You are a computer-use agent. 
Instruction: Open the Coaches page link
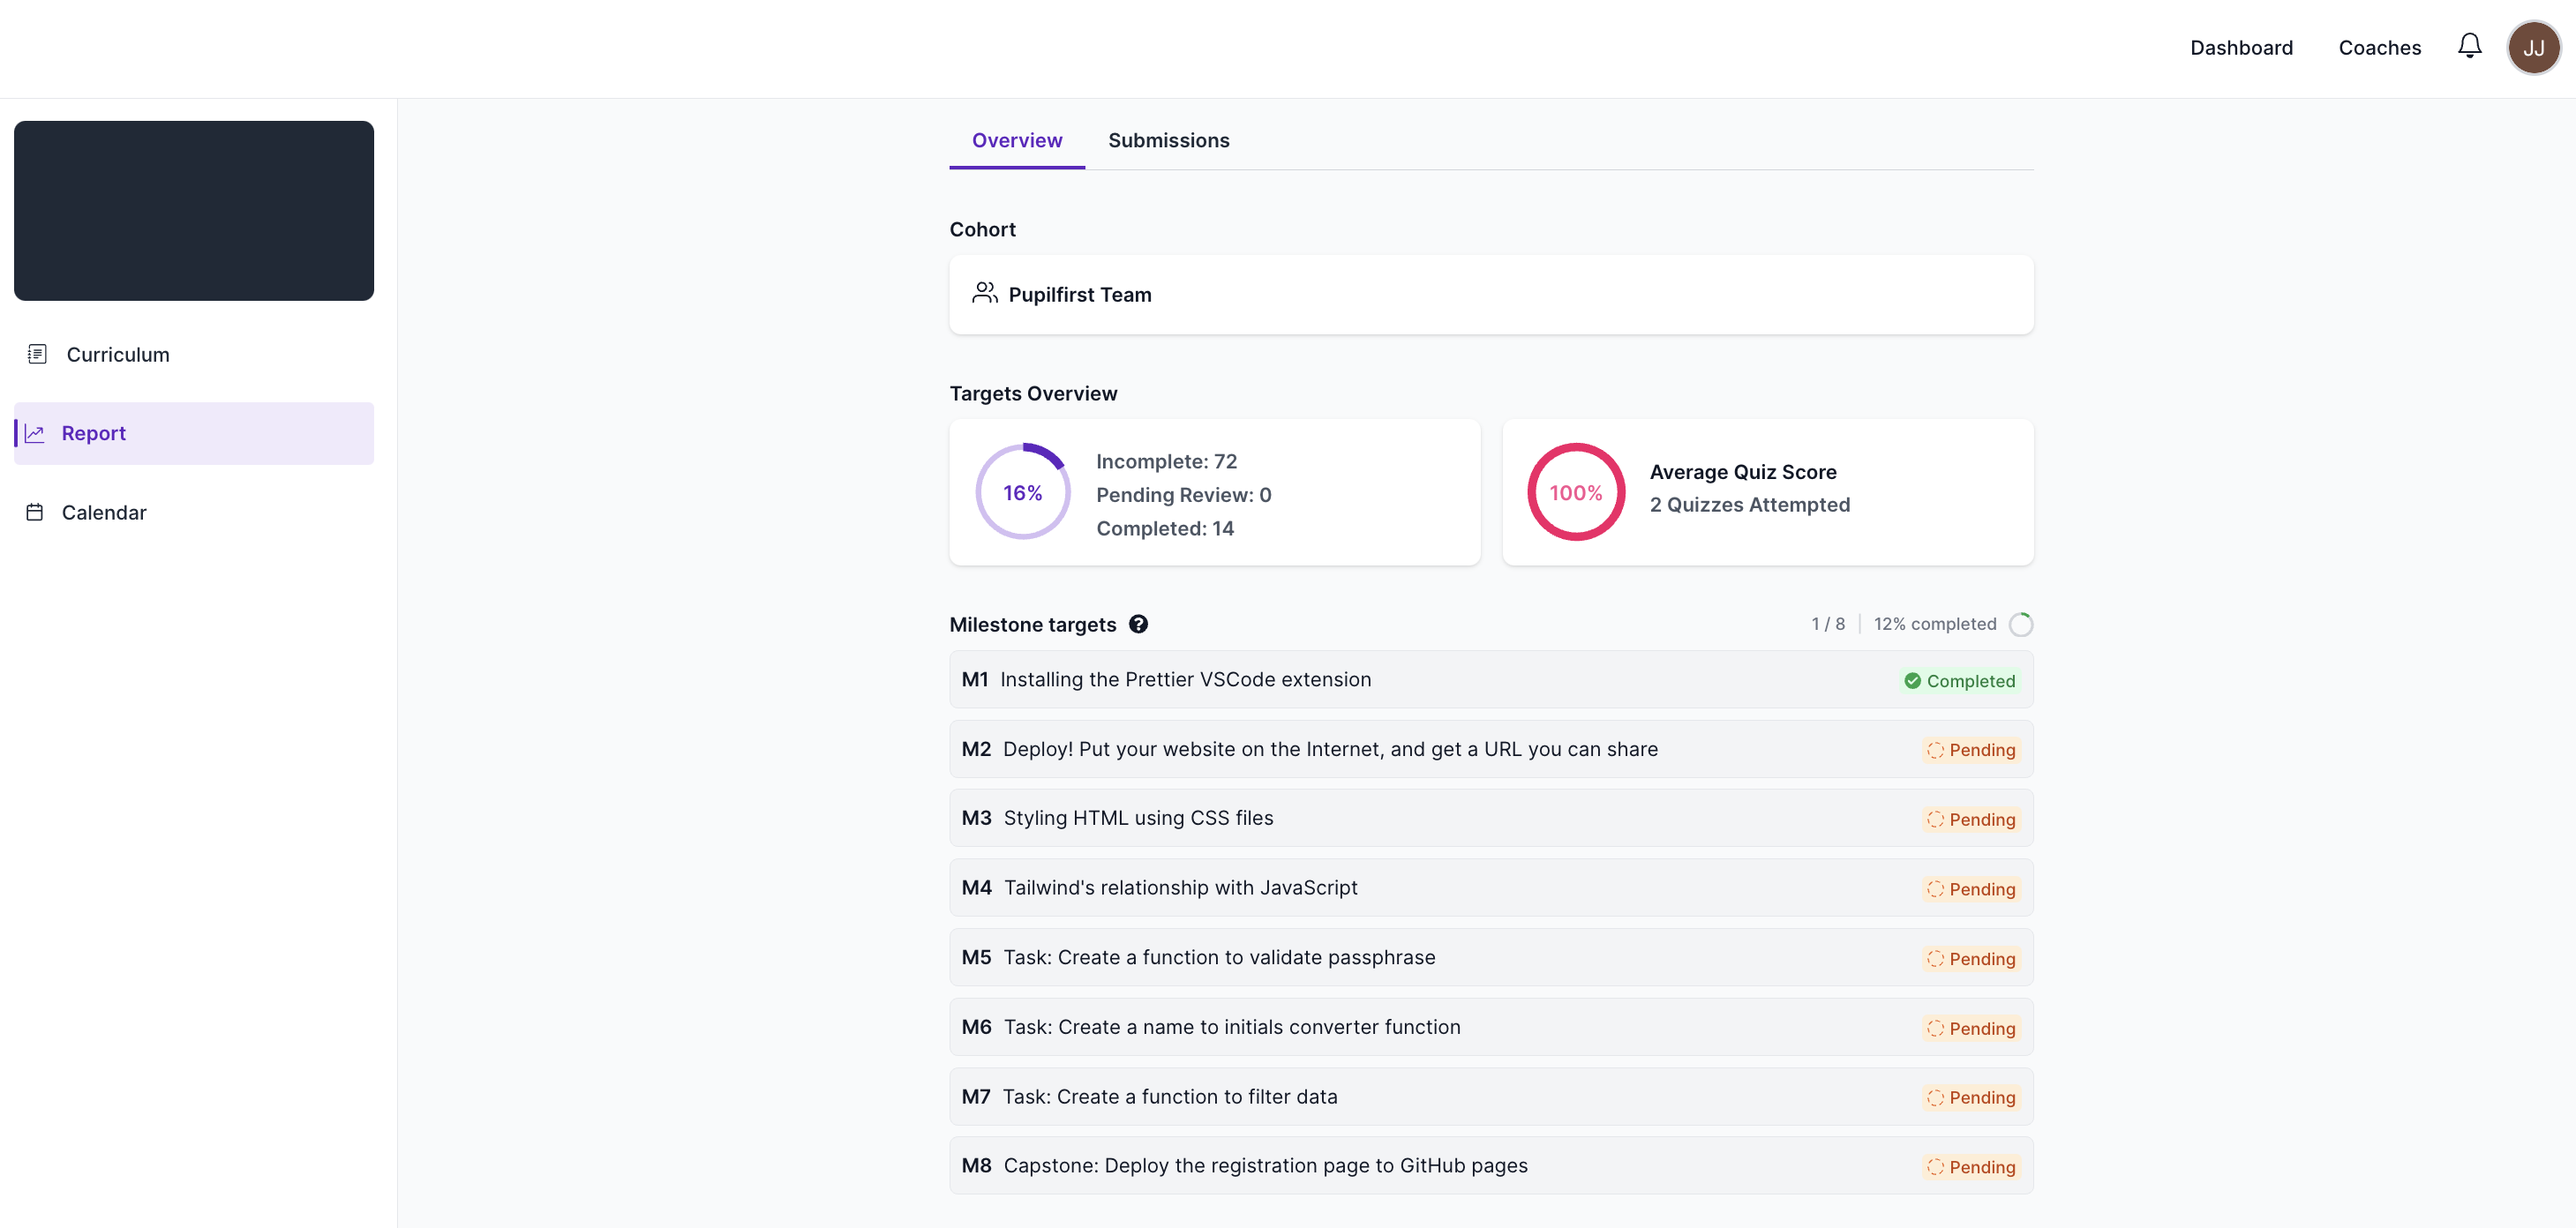pos(2379,47)
